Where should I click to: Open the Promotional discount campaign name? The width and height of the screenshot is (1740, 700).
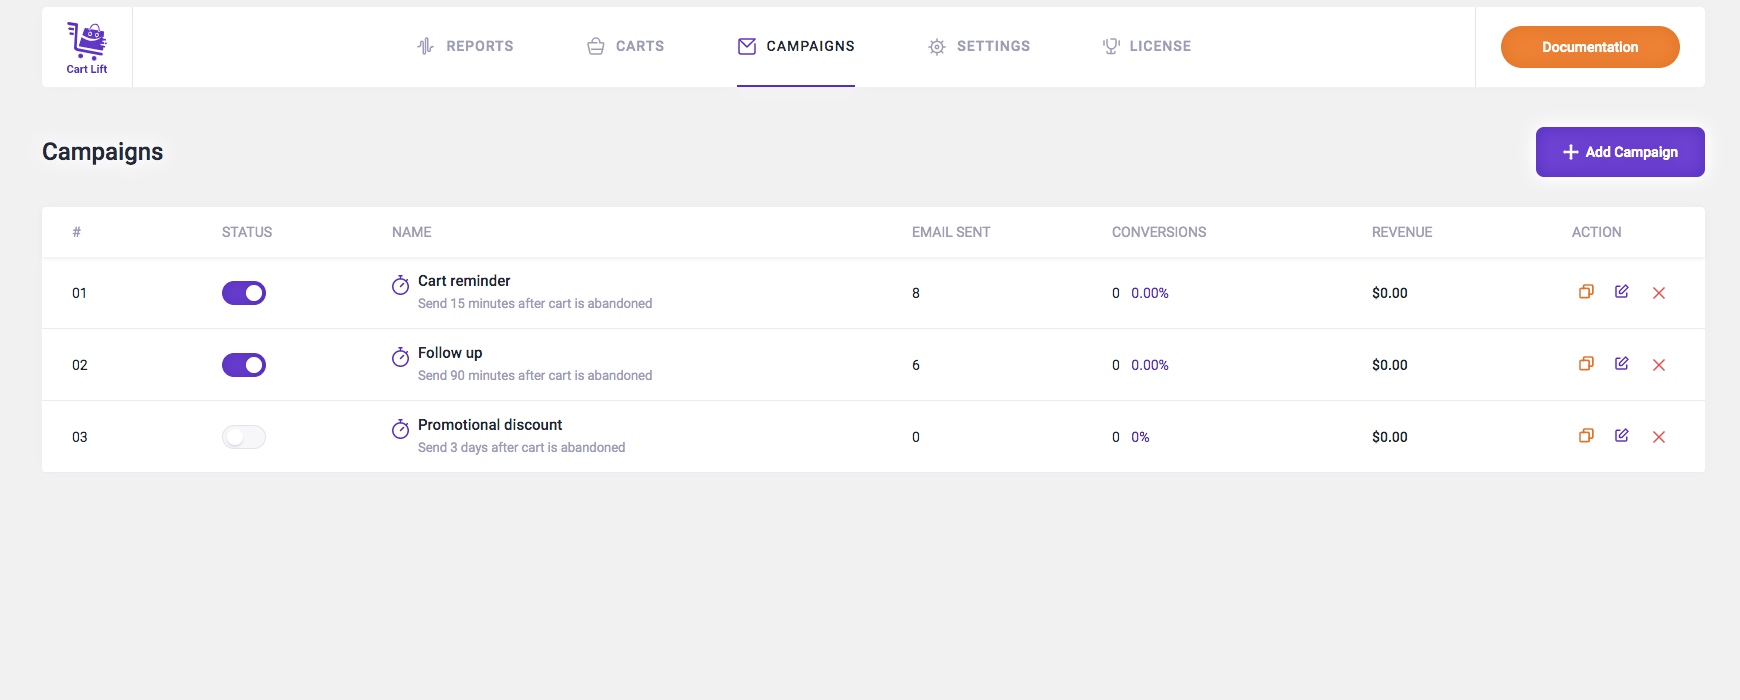(x=490, y=425)
